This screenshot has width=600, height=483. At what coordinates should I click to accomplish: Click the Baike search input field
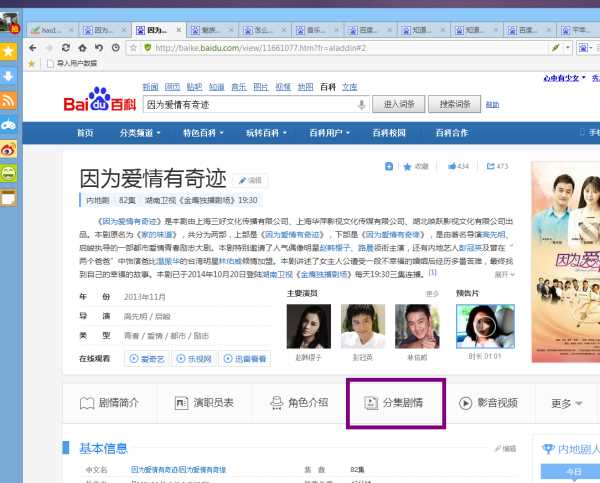(251, 104)
